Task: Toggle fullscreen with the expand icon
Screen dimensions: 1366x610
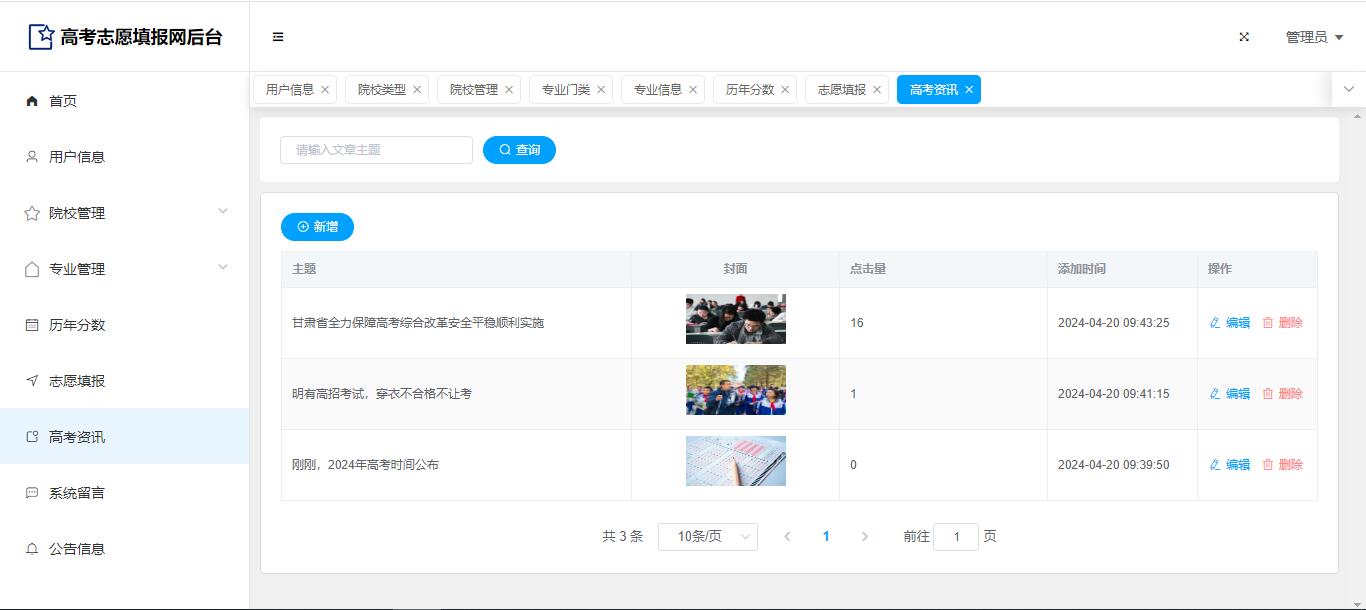Action: tap(1244, 37)
